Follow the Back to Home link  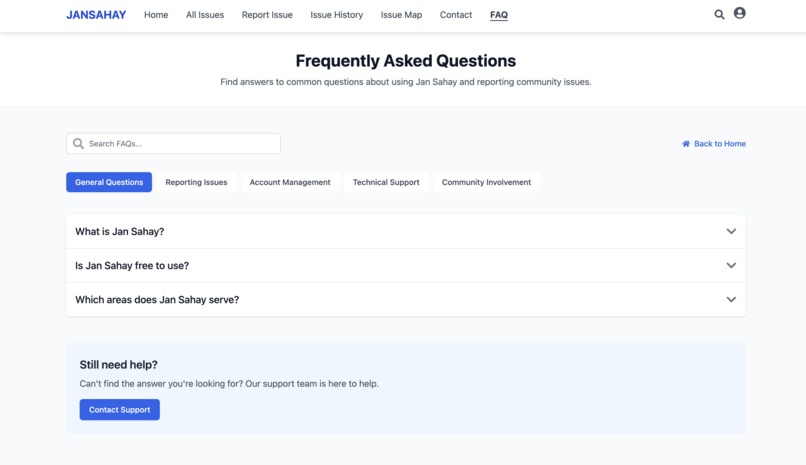(713, 144)
